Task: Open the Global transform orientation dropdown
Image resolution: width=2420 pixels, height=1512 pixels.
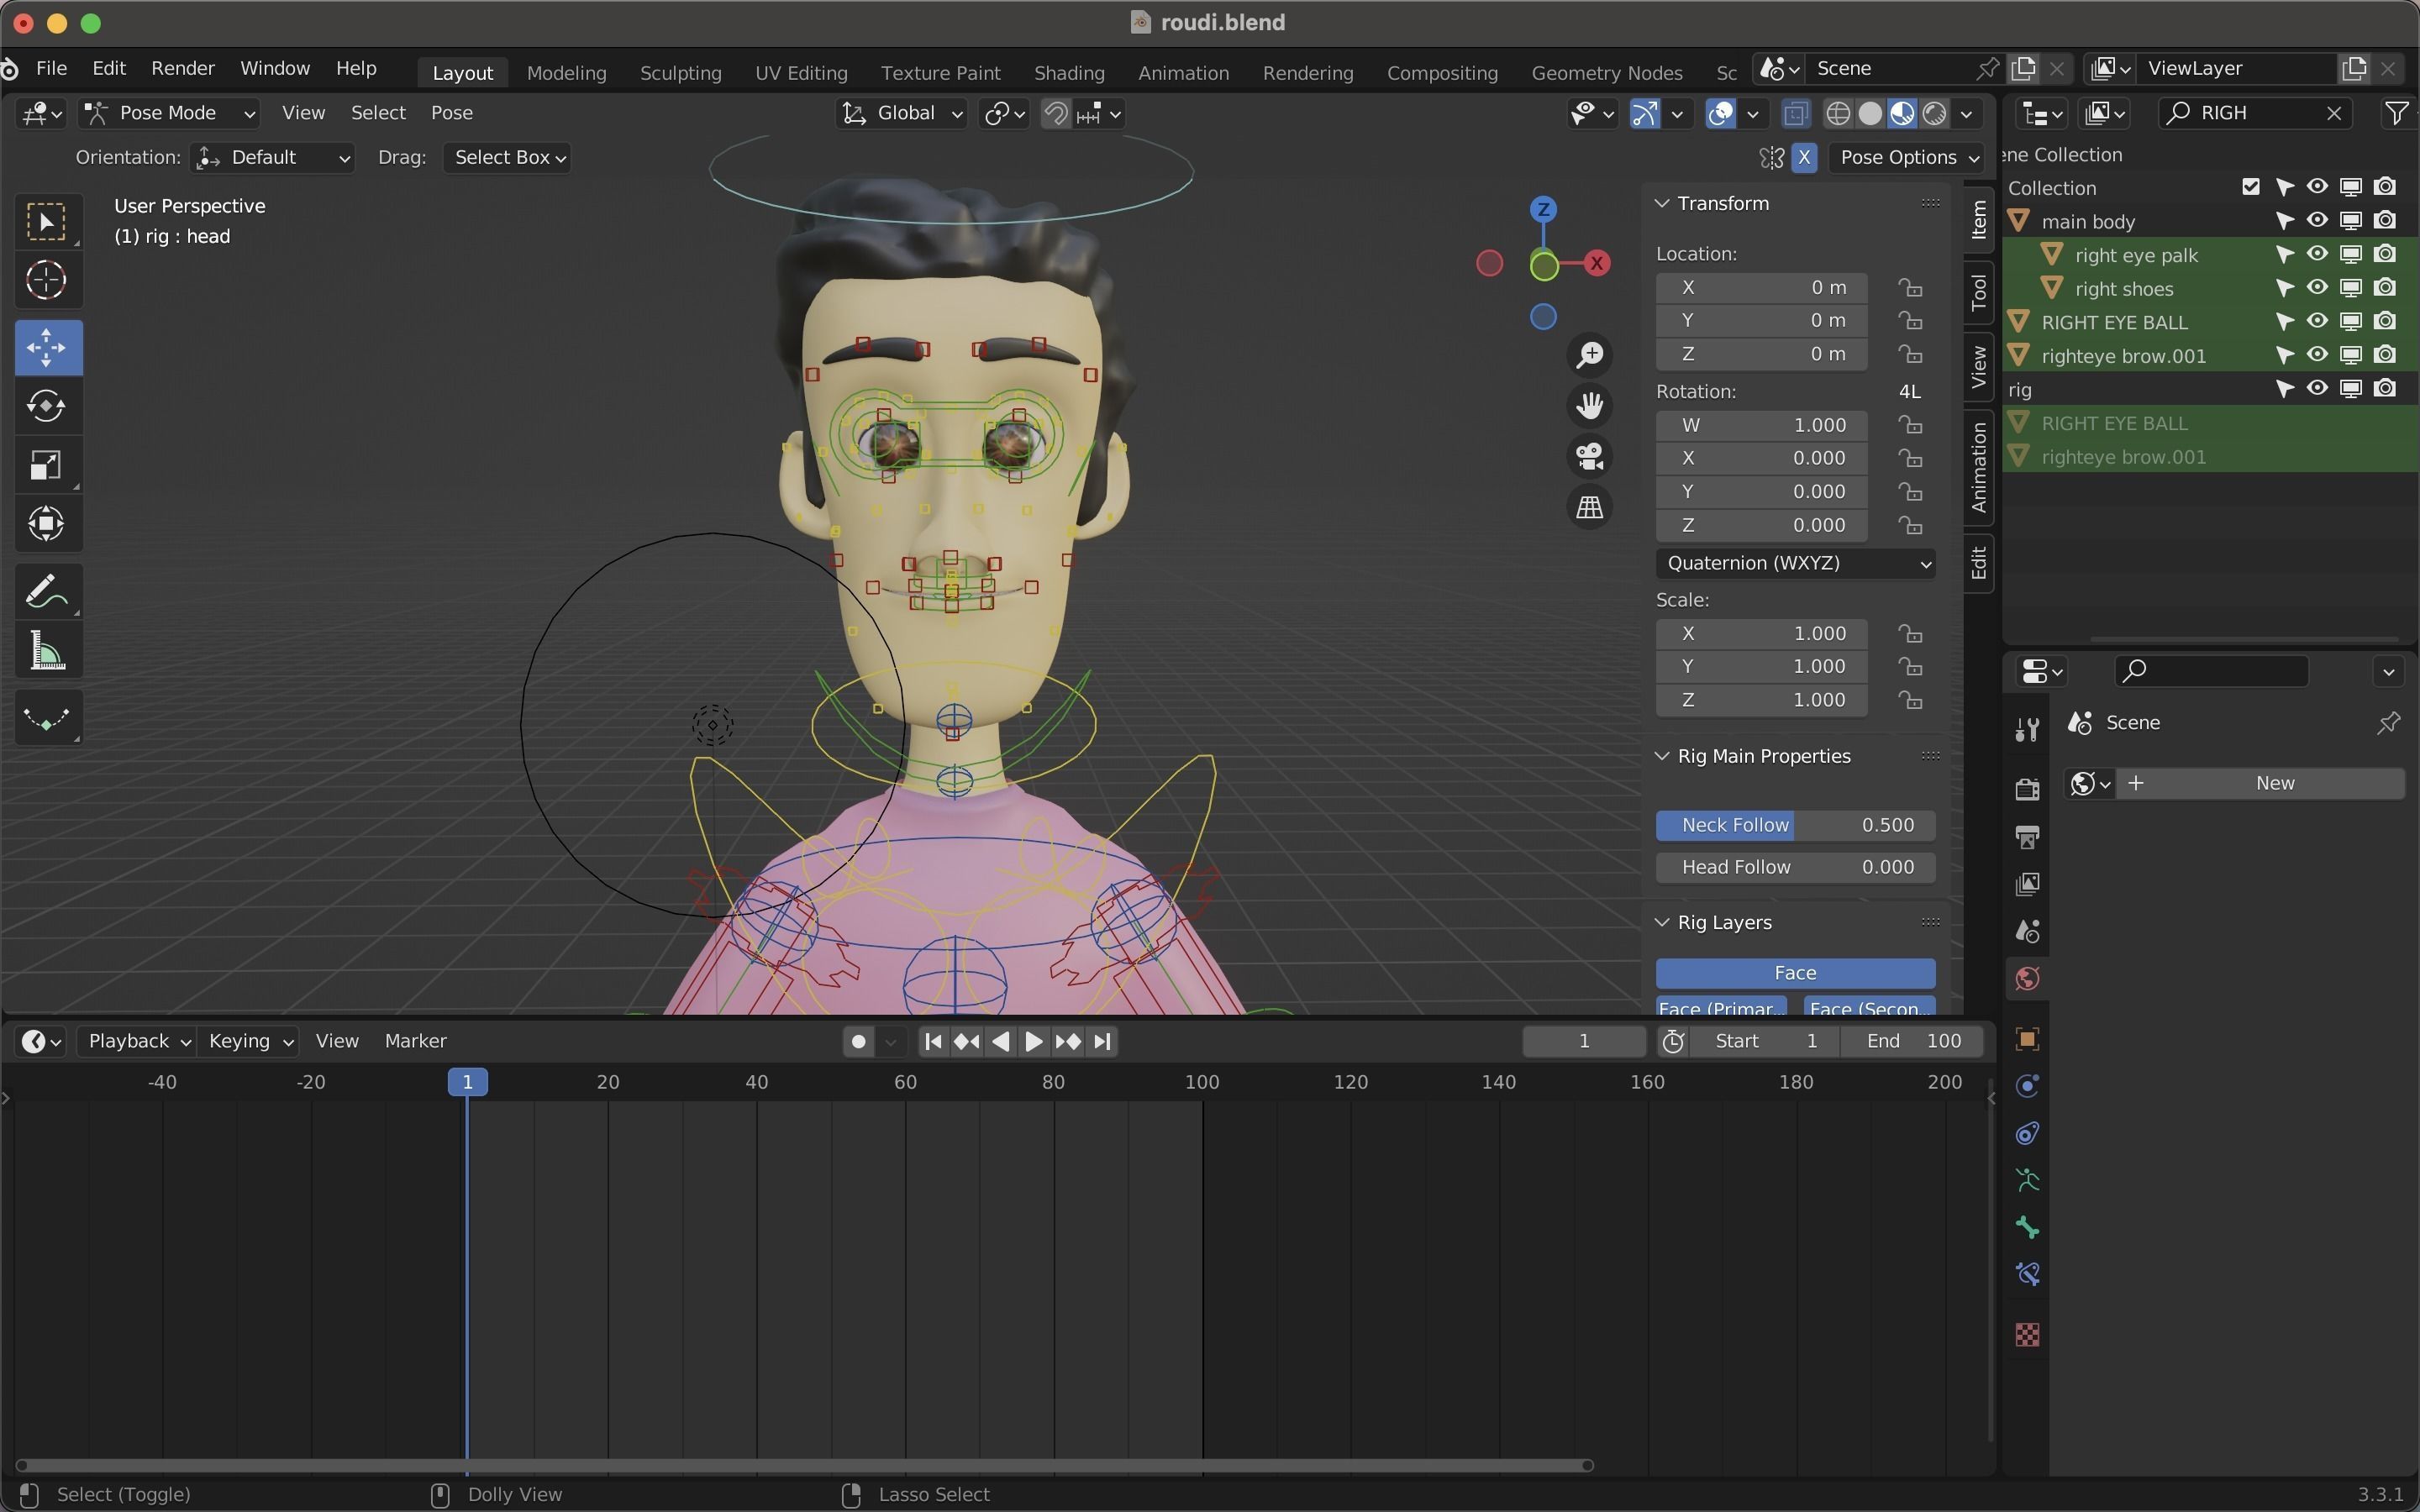Action: [x=902, y=113]
